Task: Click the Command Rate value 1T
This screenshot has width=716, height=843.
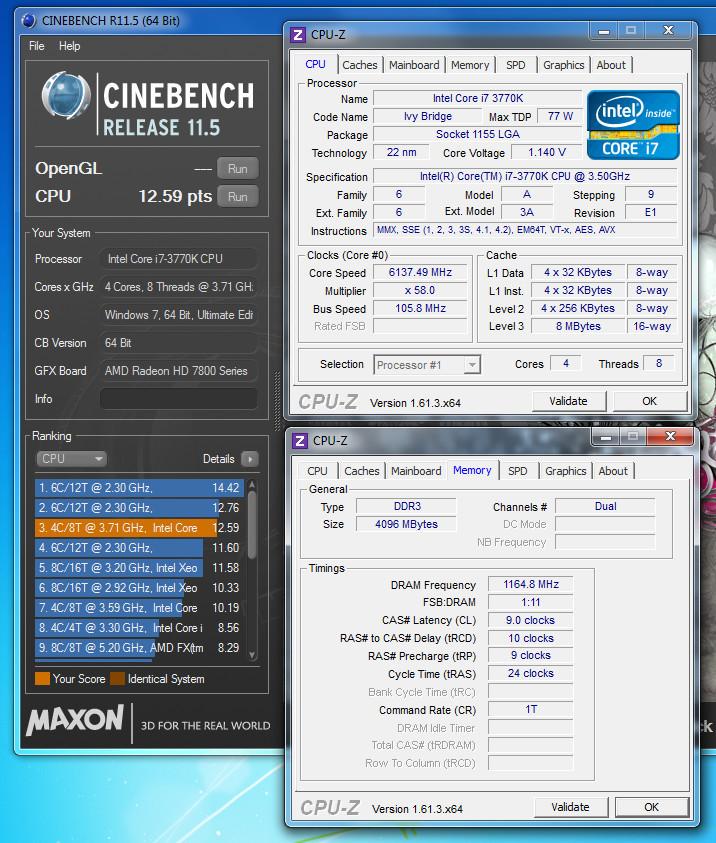Action: tap(531, 710)
